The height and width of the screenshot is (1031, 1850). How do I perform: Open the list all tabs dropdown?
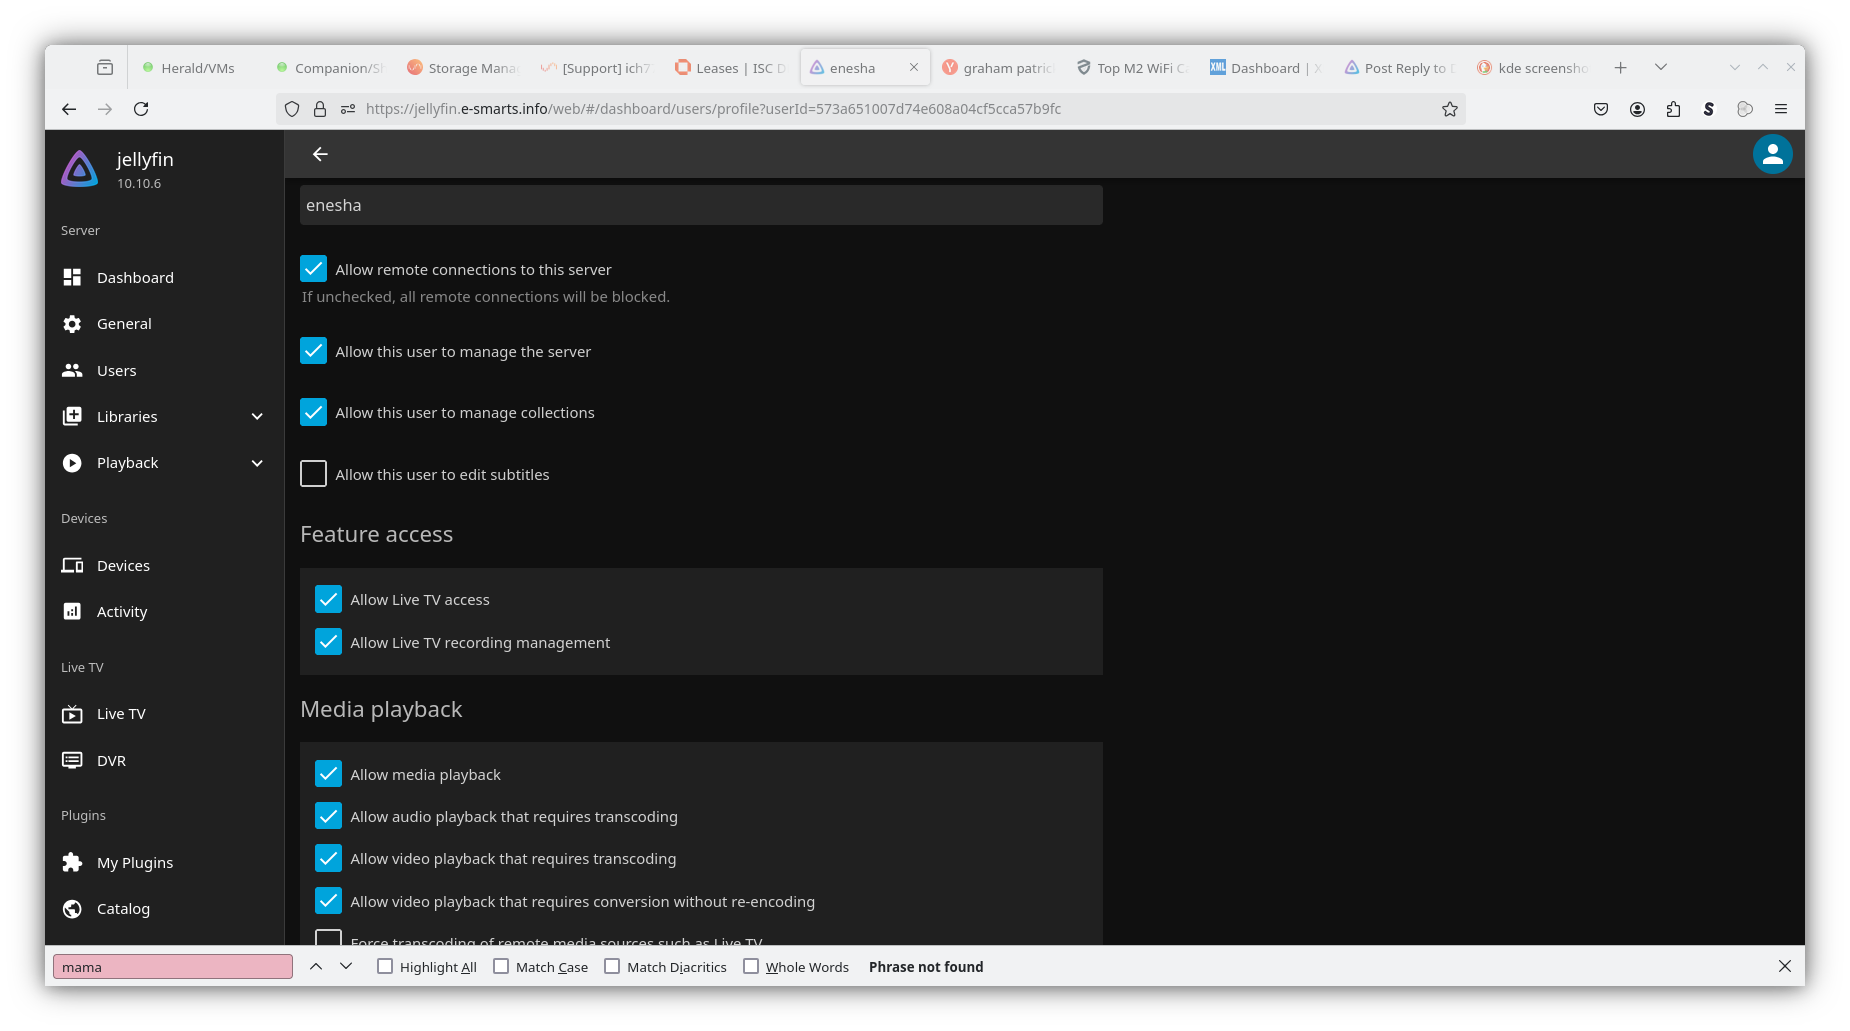tap(1661, 68)
